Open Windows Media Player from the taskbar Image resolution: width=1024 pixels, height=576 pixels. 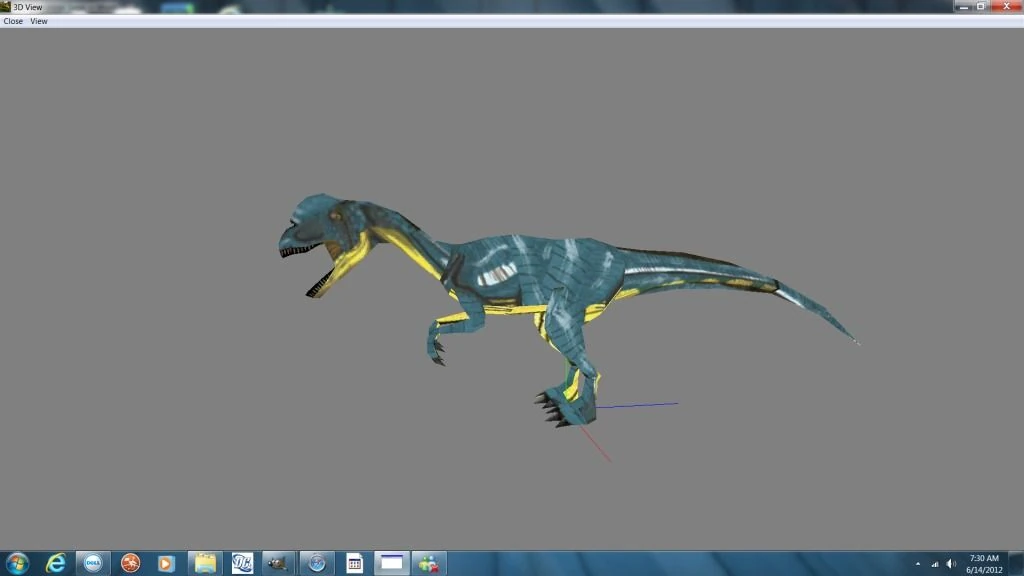click(167, 563)
